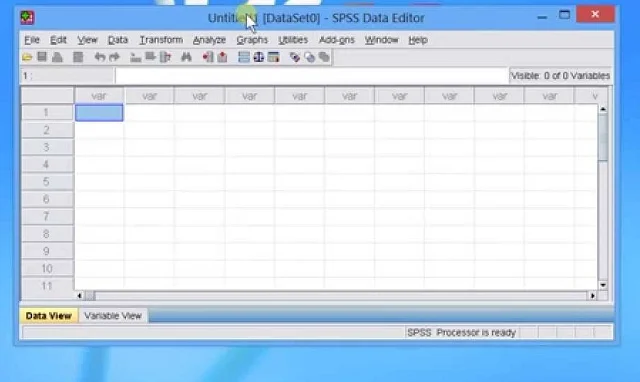The height and width of the screenshot is (382, 640).
Task: Select row header 3
Action: click(47, 147)
